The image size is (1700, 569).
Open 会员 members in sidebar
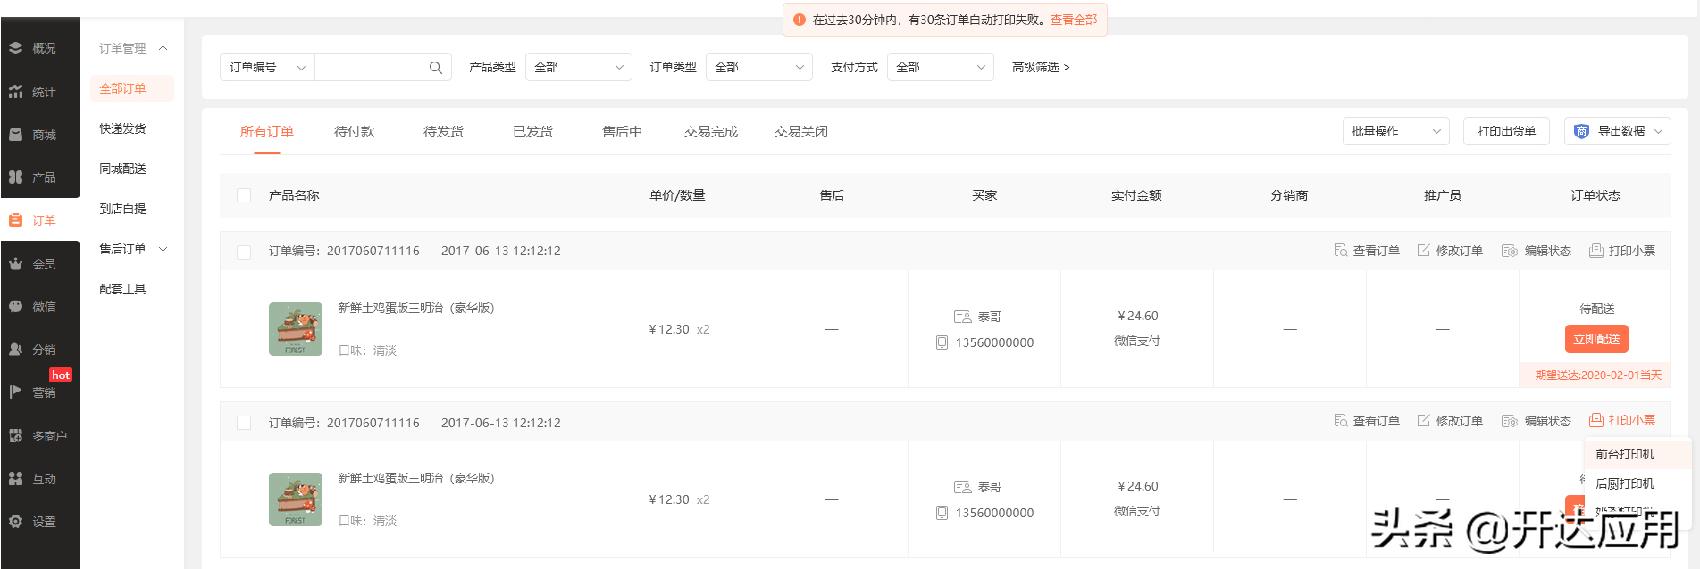click(34, 264)
